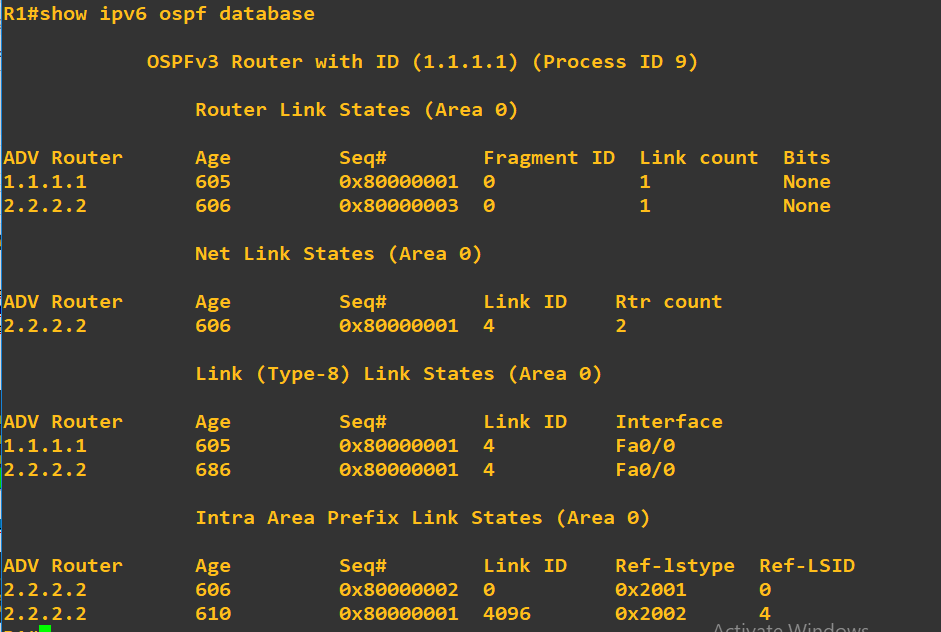Click the 'Ref-lstype' column header
The image size is (941, 632).
coord(675,566)
